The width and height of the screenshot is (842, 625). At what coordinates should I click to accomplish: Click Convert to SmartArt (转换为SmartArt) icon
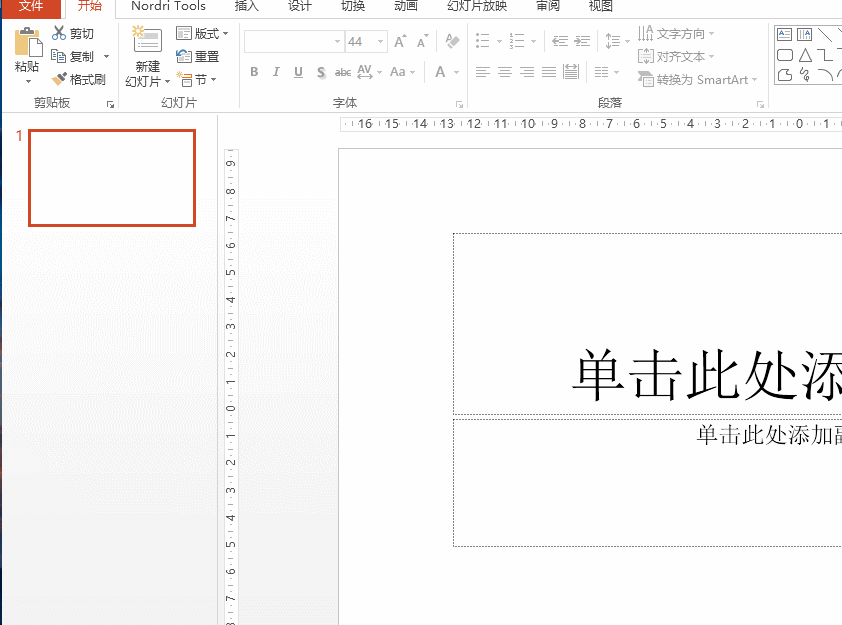[697, 79]
